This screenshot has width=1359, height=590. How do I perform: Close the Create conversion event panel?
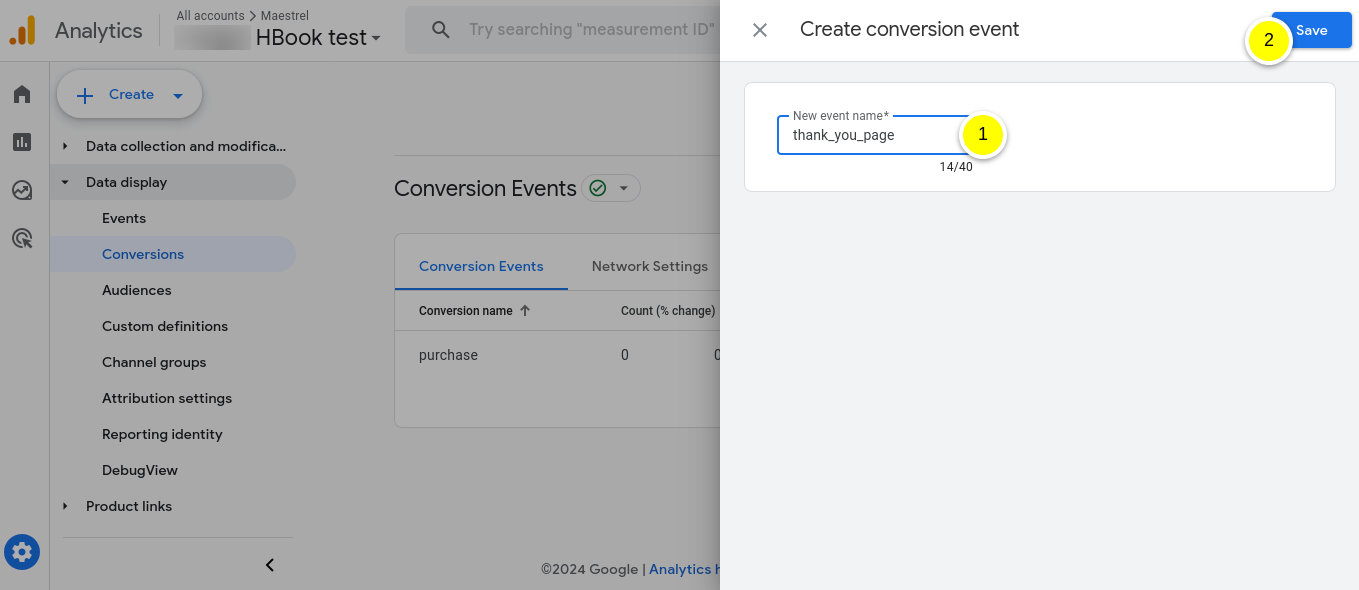pos(759,29)
